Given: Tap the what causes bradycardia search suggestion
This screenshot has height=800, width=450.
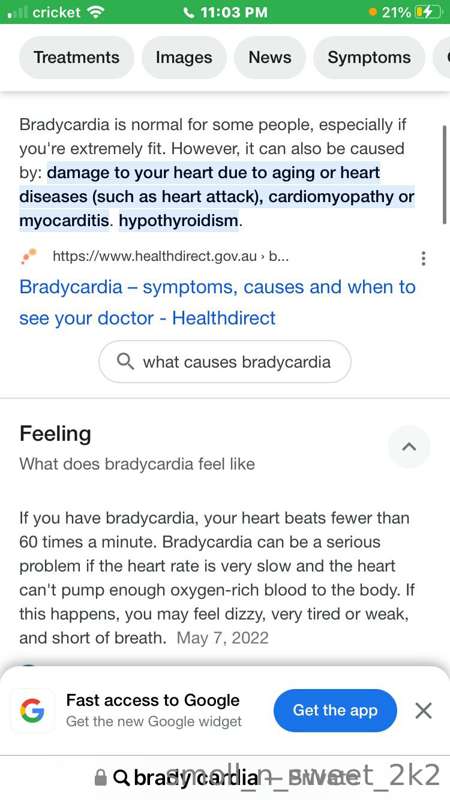Looking at the screenshot, I should (x=225, y=362).
